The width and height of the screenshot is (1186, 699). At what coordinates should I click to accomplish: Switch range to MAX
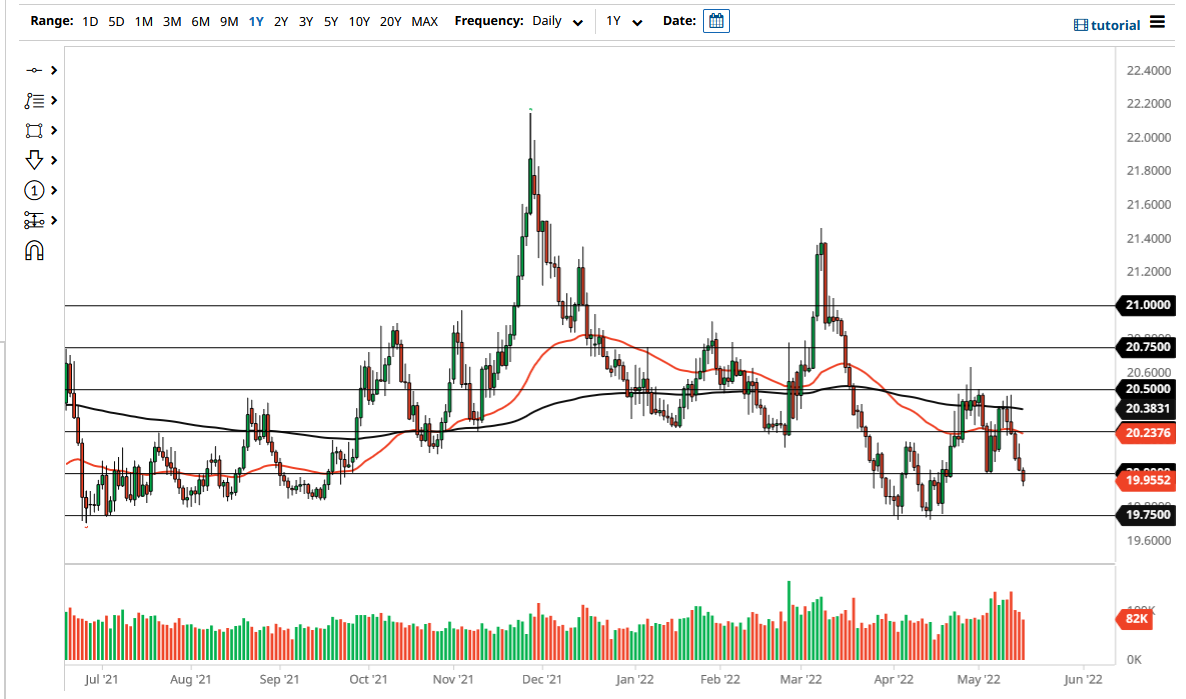tap(424, 21)
